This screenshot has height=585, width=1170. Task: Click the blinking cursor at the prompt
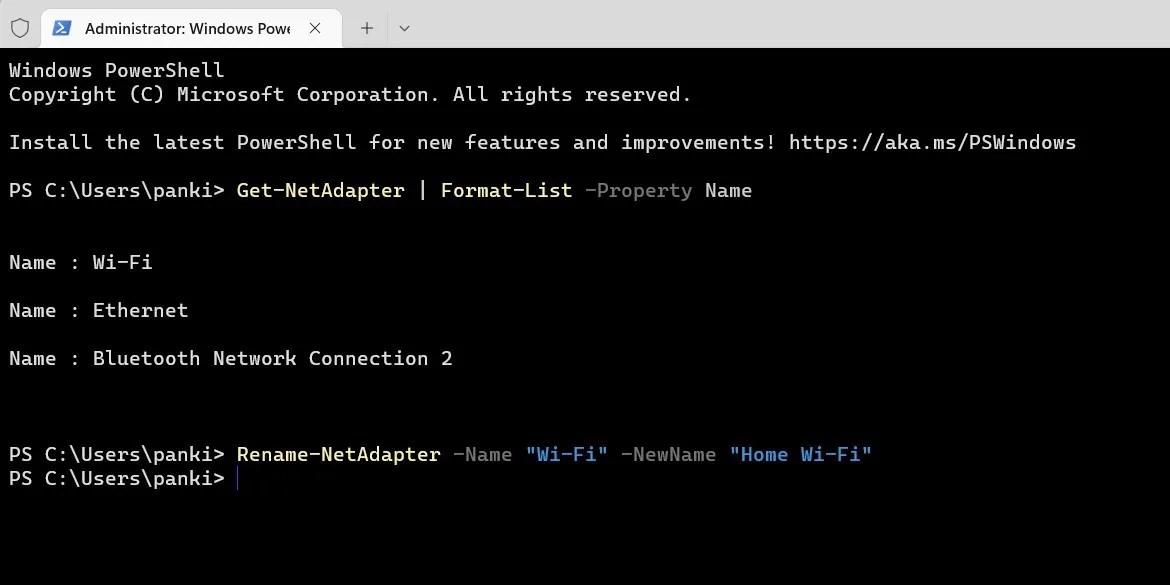pyautogui.click(x=238, y=478)
